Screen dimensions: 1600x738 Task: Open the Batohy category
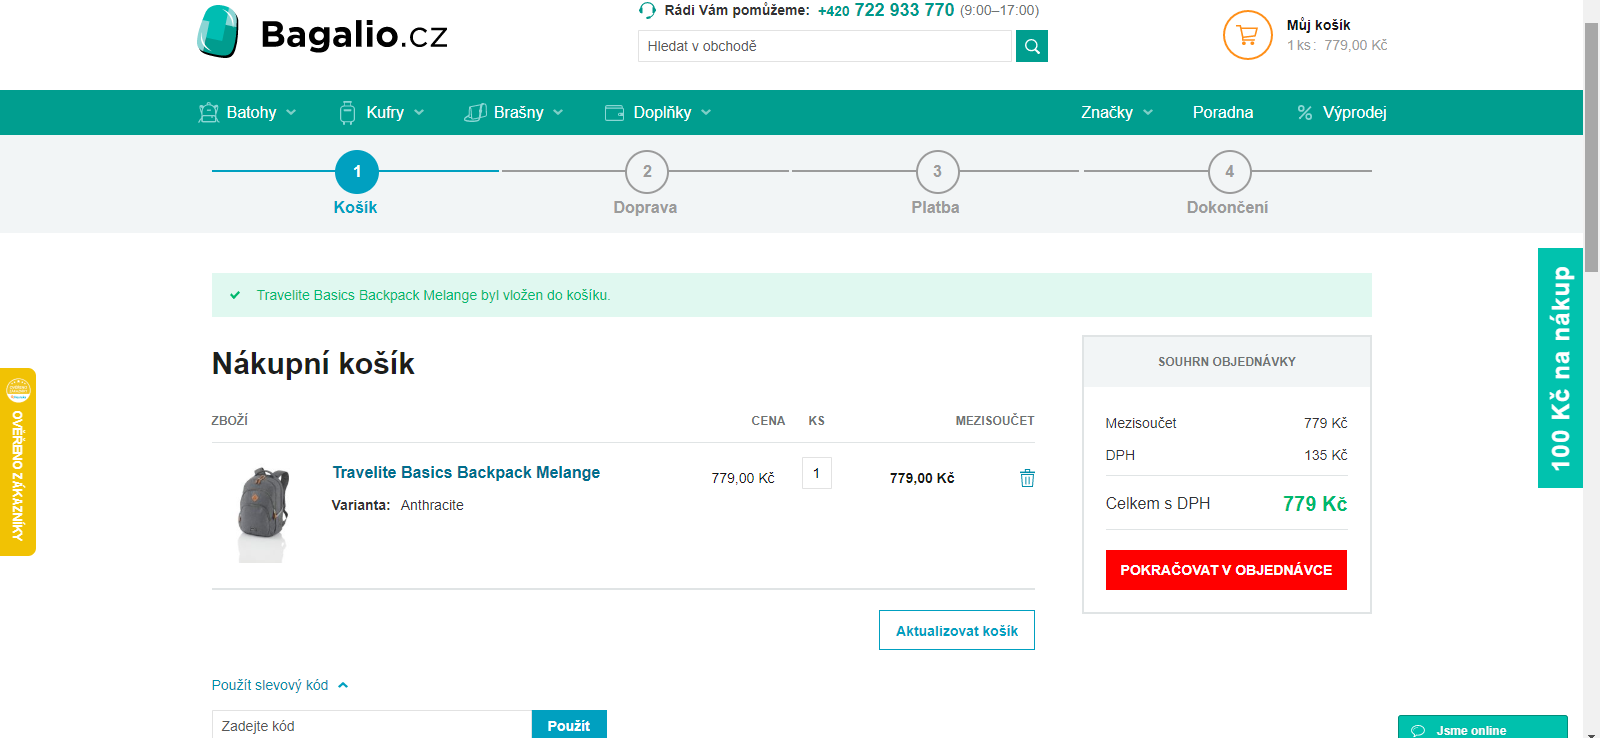251,112
